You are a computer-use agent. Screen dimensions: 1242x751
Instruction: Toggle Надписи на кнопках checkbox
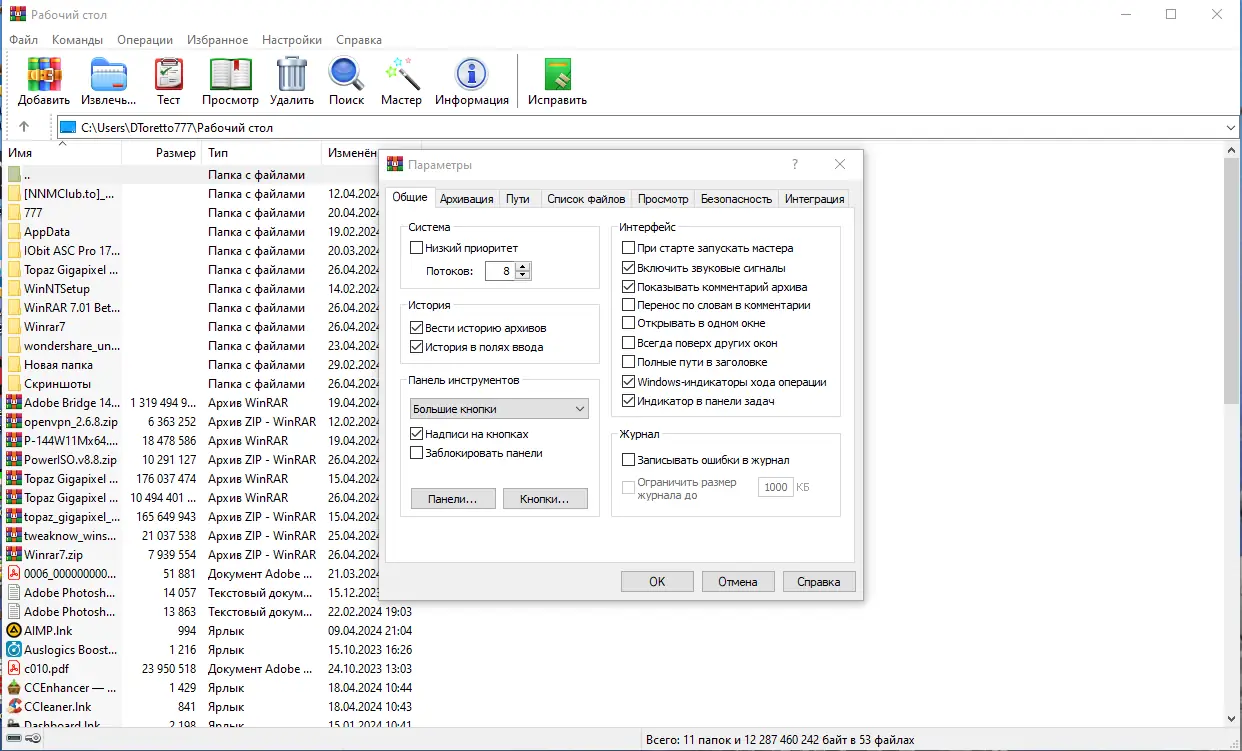pos(417,434)
